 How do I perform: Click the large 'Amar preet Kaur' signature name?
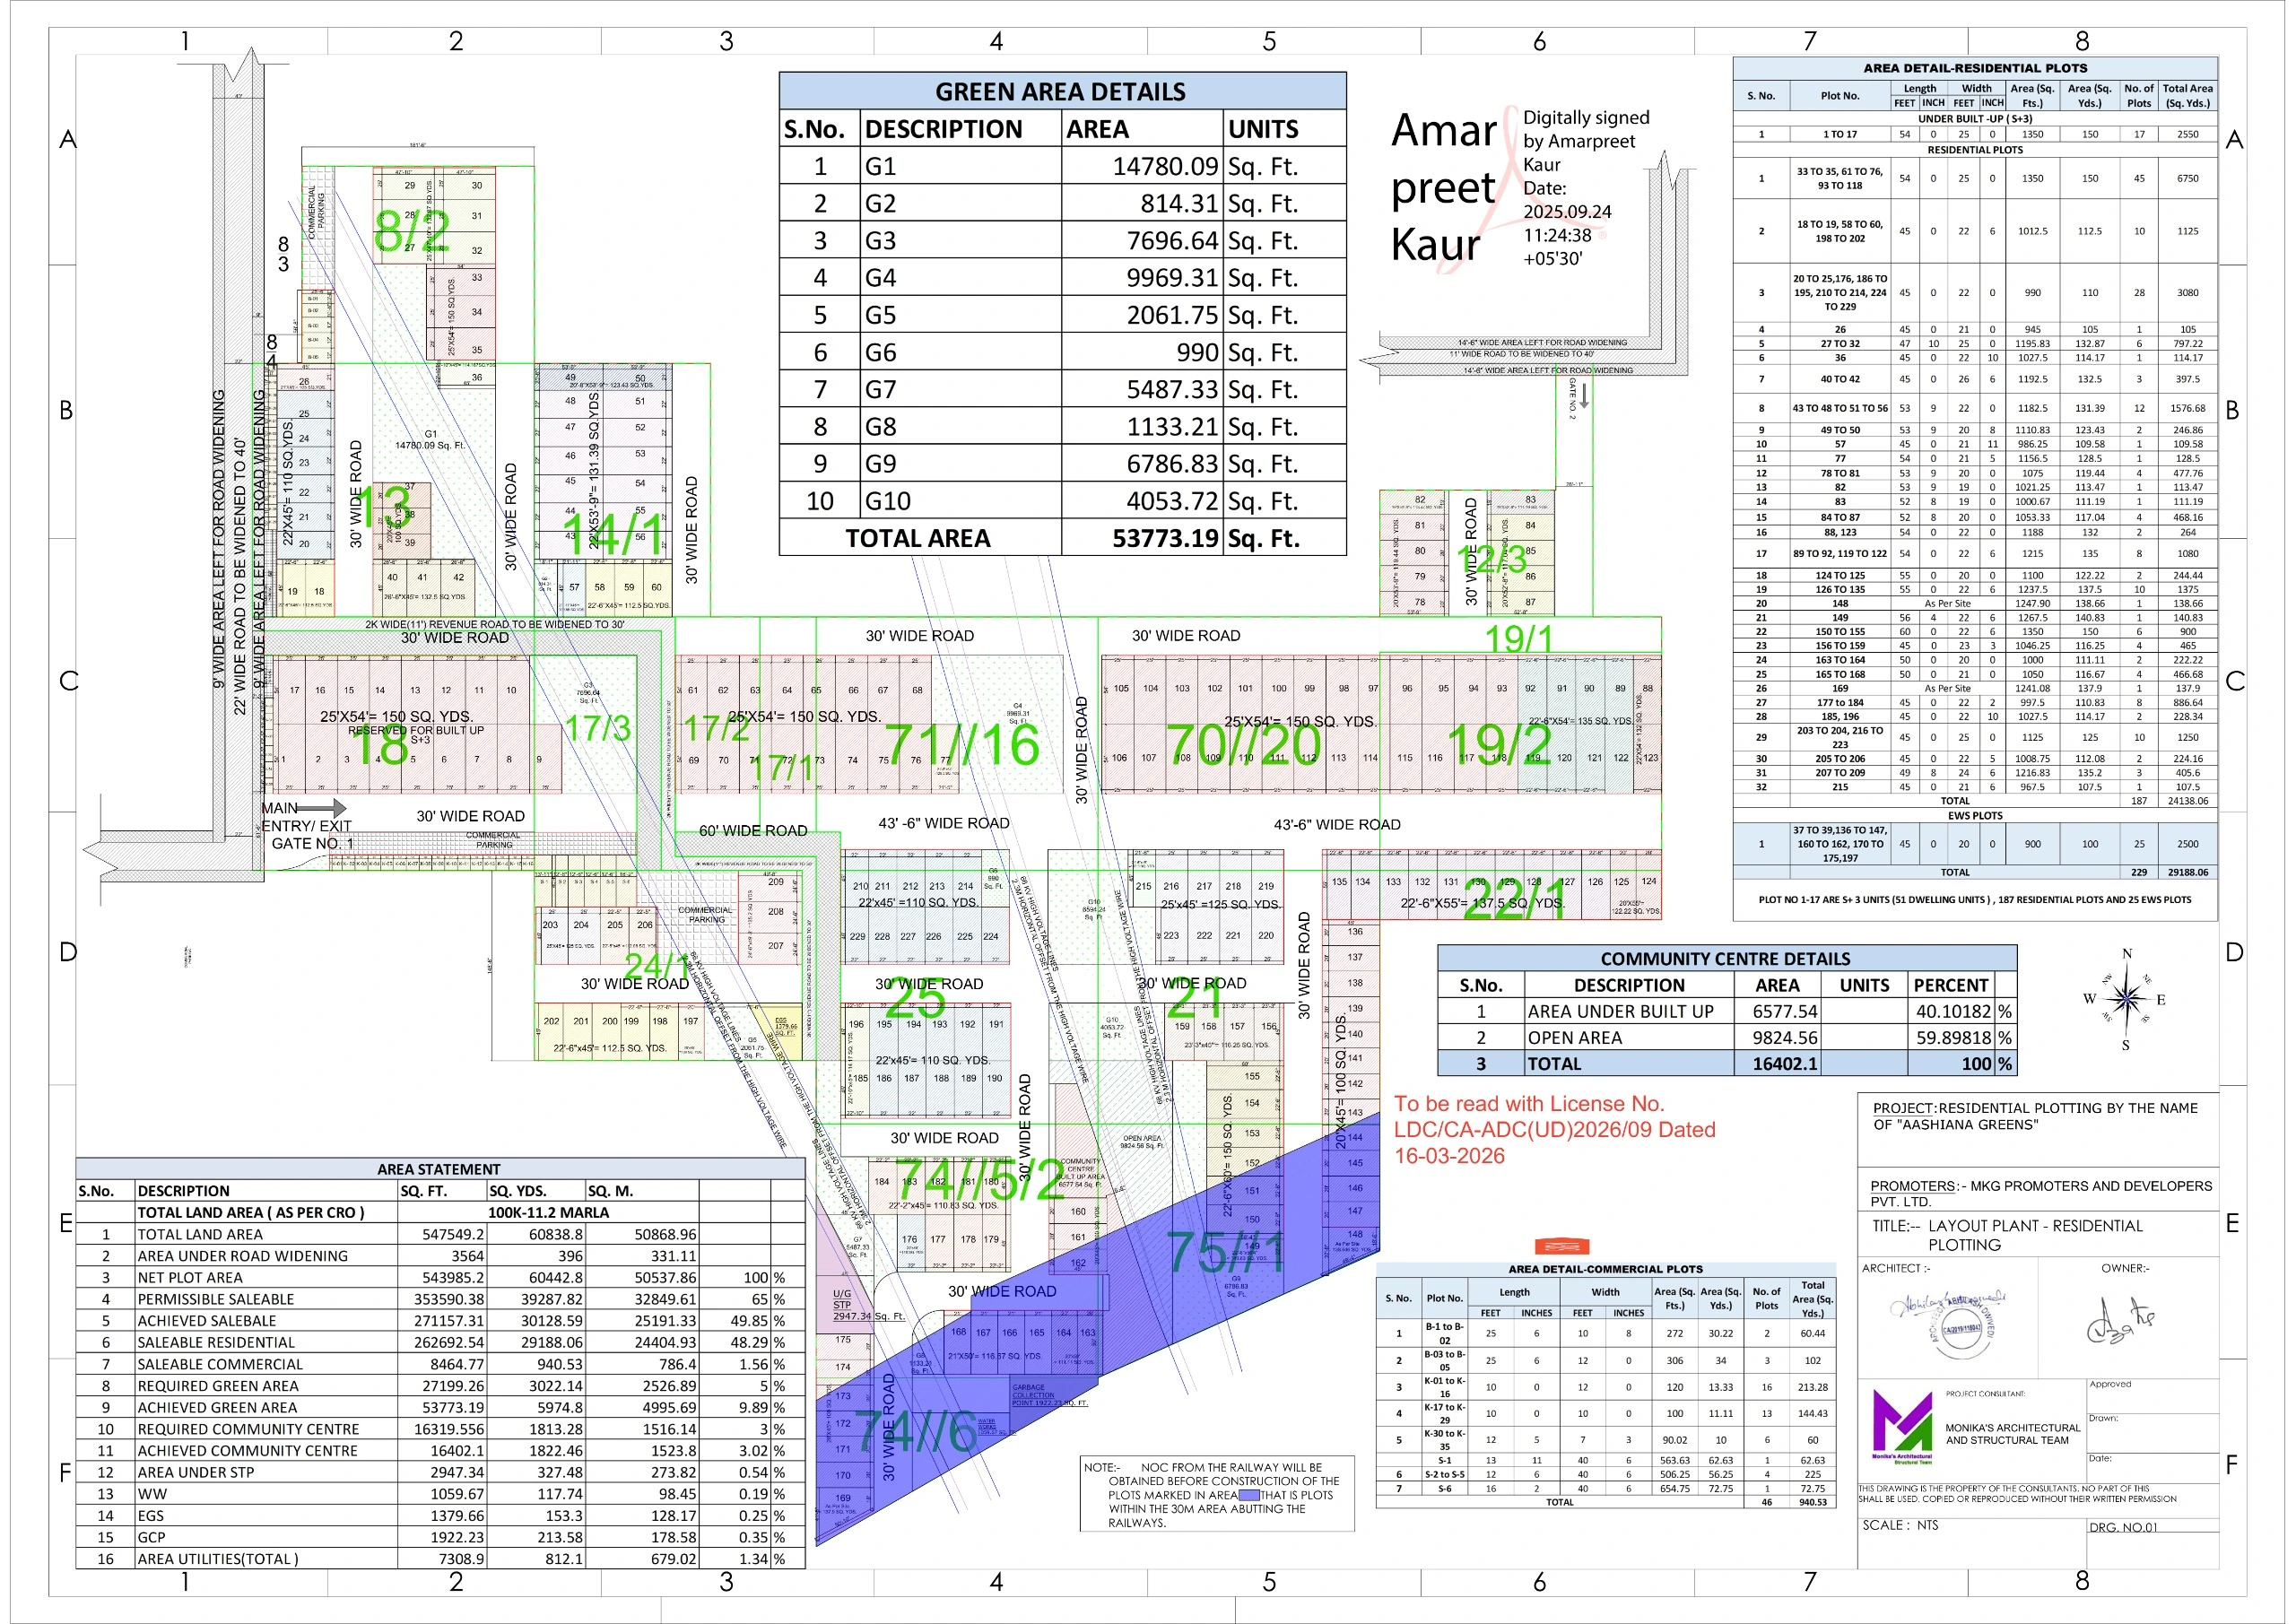(1443, 188)
